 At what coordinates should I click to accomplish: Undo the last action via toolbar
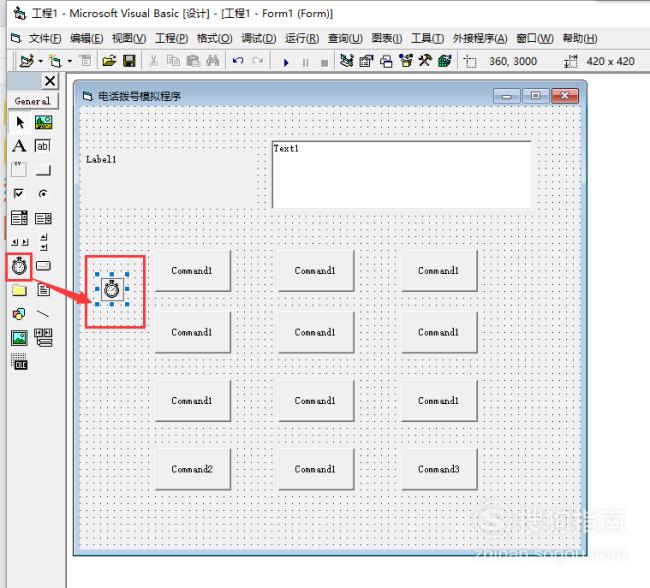(238, 61)
